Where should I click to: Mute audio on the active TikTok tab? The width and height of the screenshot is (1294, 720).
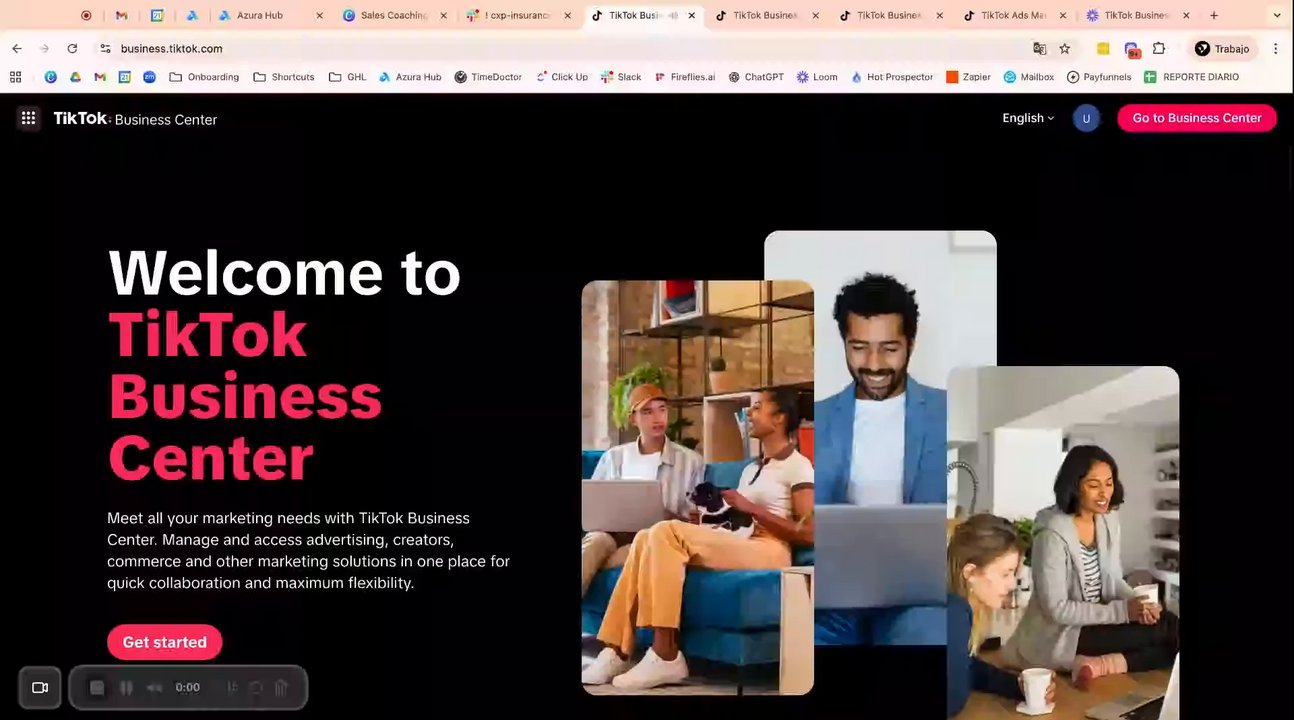pyautogui.click(x=673, y=15)
